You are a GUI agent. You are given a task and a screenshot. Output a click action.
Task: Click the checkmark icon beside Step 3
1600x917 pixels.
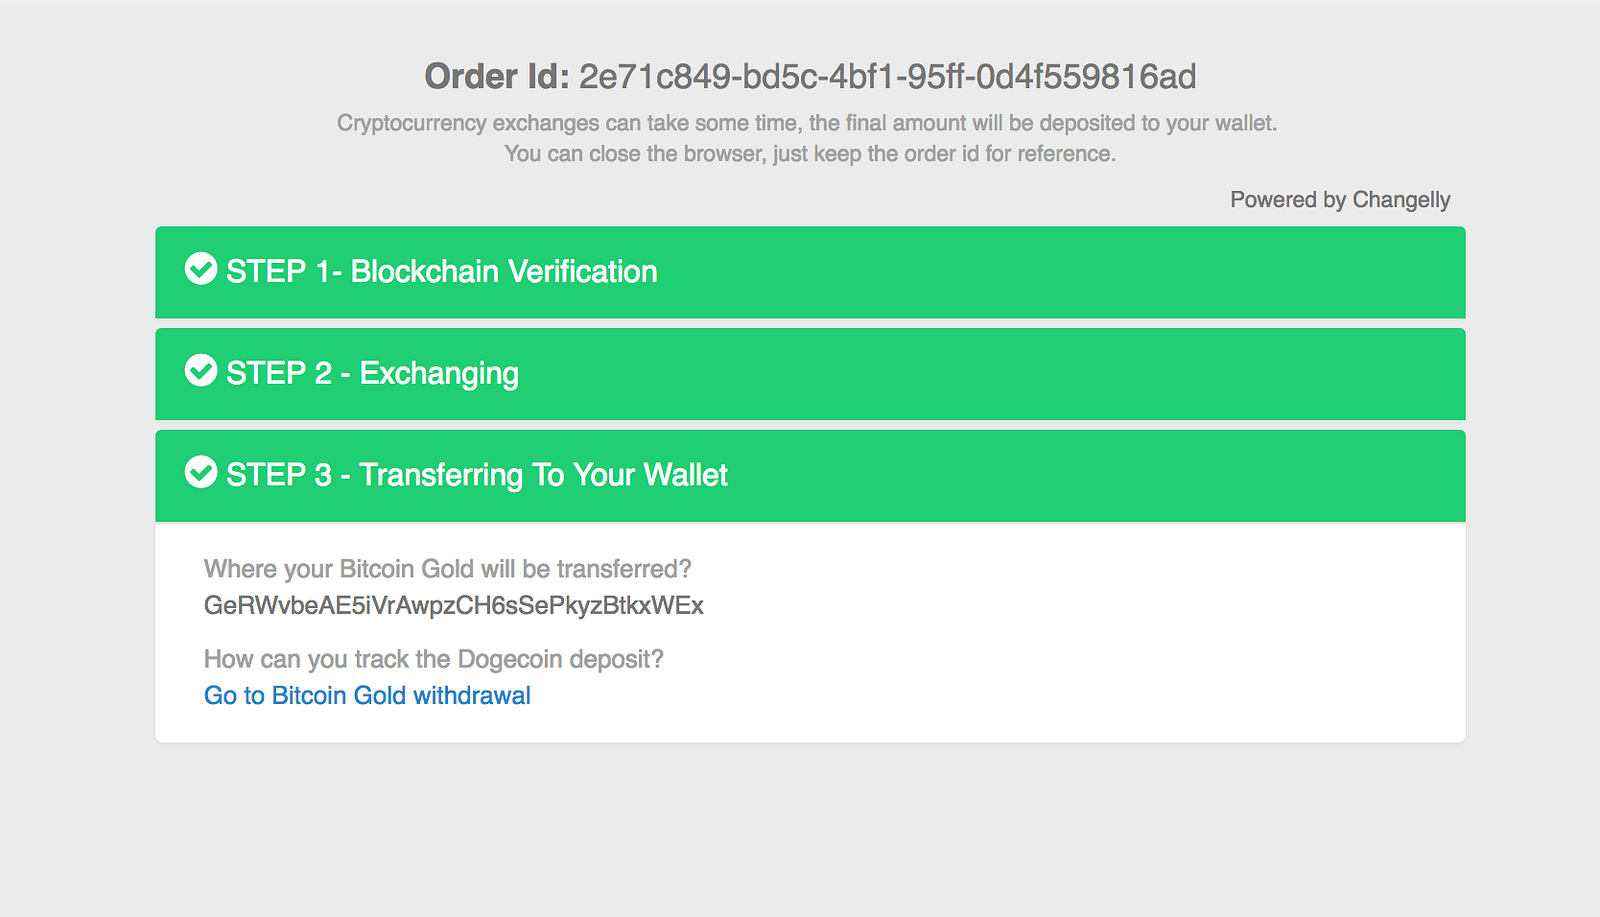pyautogui.click(x=201, y=472)
